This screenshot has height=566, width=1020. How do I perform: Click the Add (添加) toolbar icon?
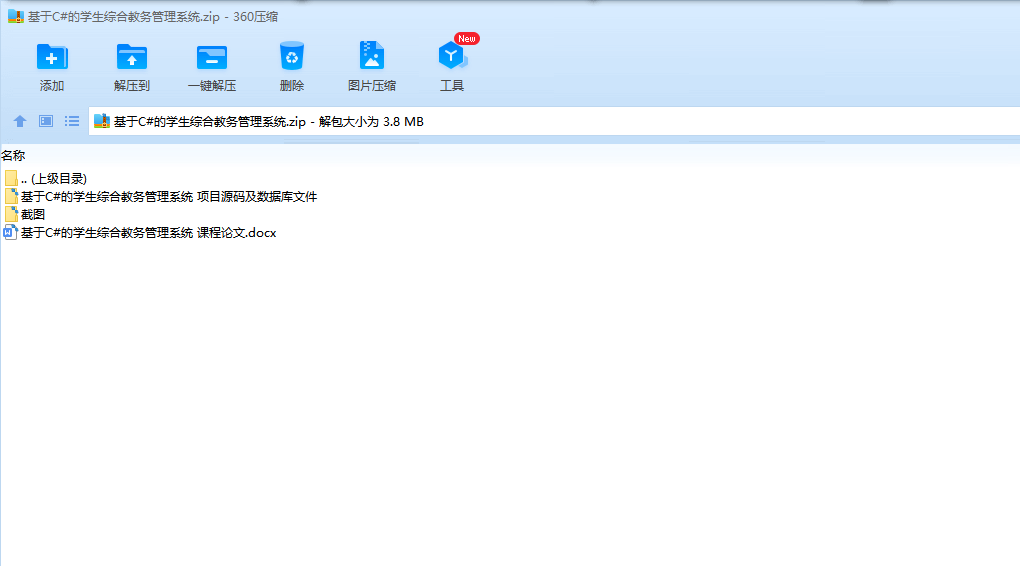point(51,57)
